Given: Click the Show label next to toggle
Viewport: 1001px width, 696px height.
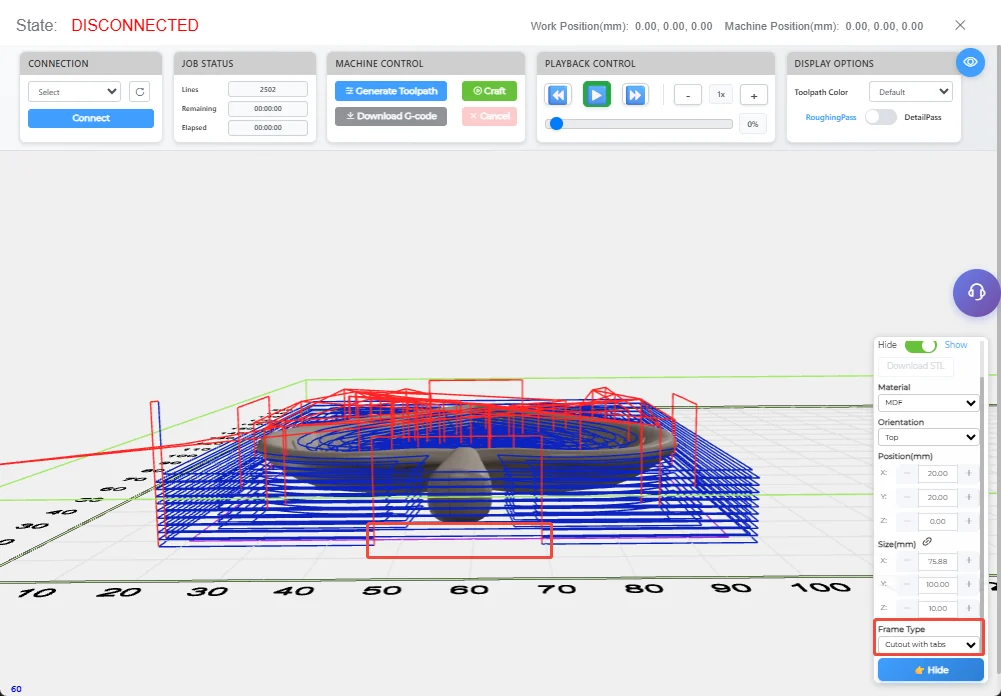Looking at the screenshot, I should click(x=956, y=345).
